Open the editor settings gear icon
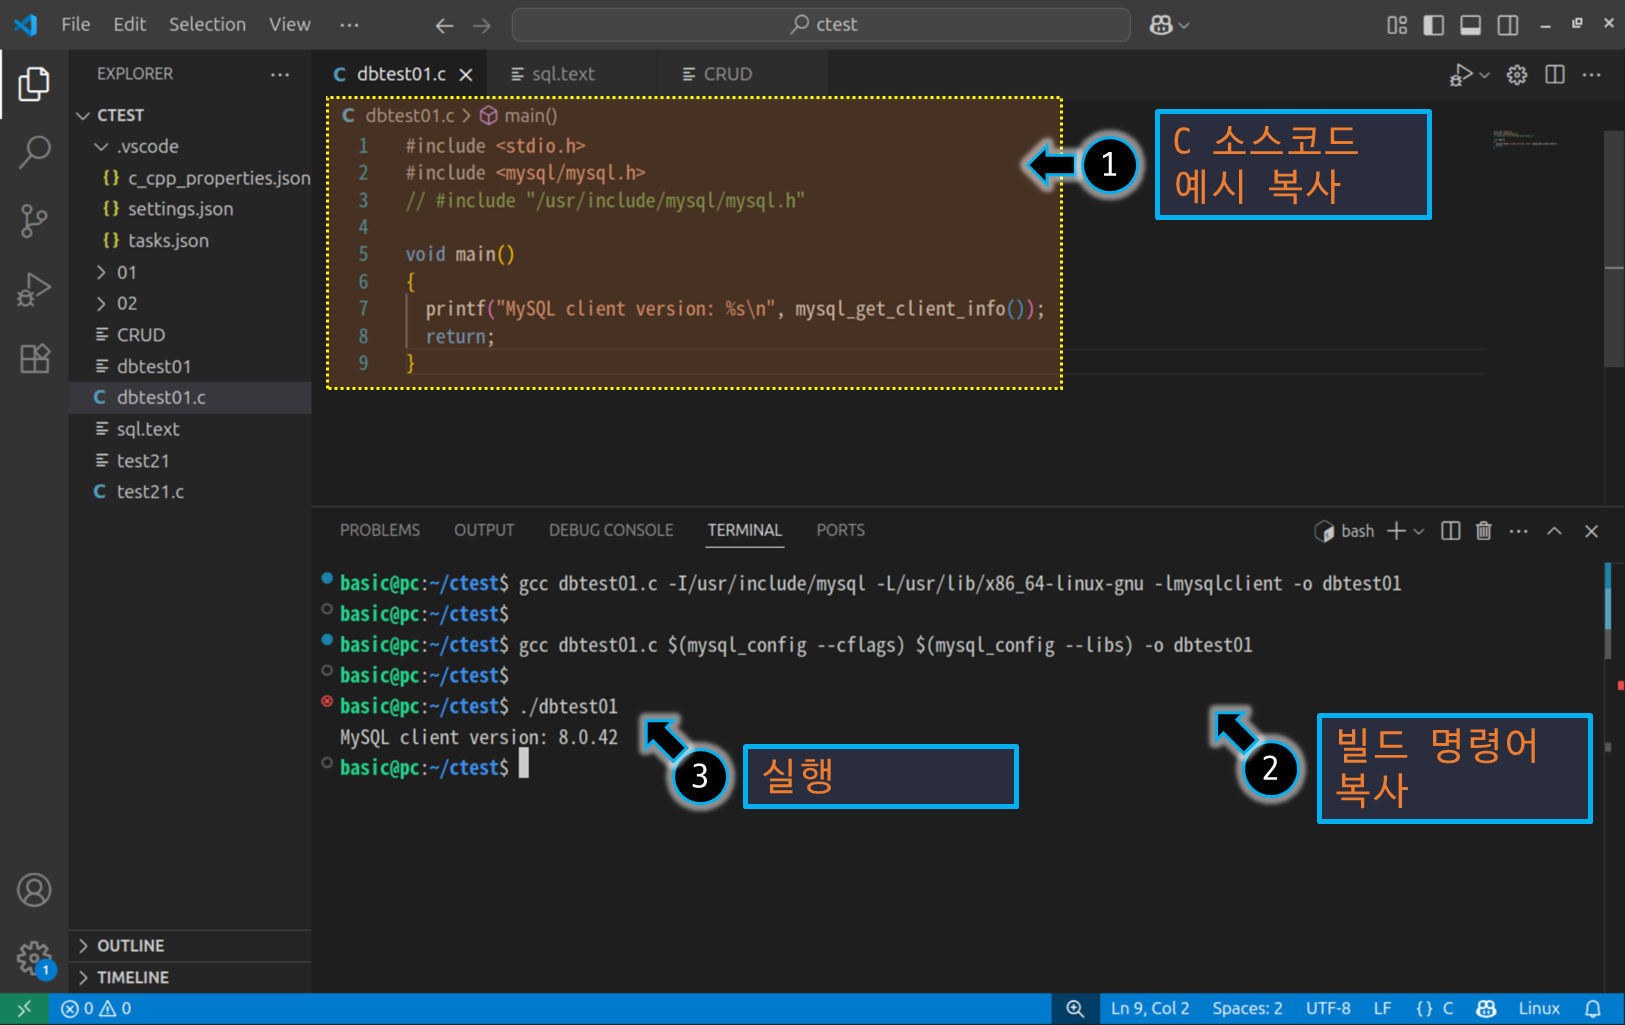1625x1025 pixels. [1517, 75]
